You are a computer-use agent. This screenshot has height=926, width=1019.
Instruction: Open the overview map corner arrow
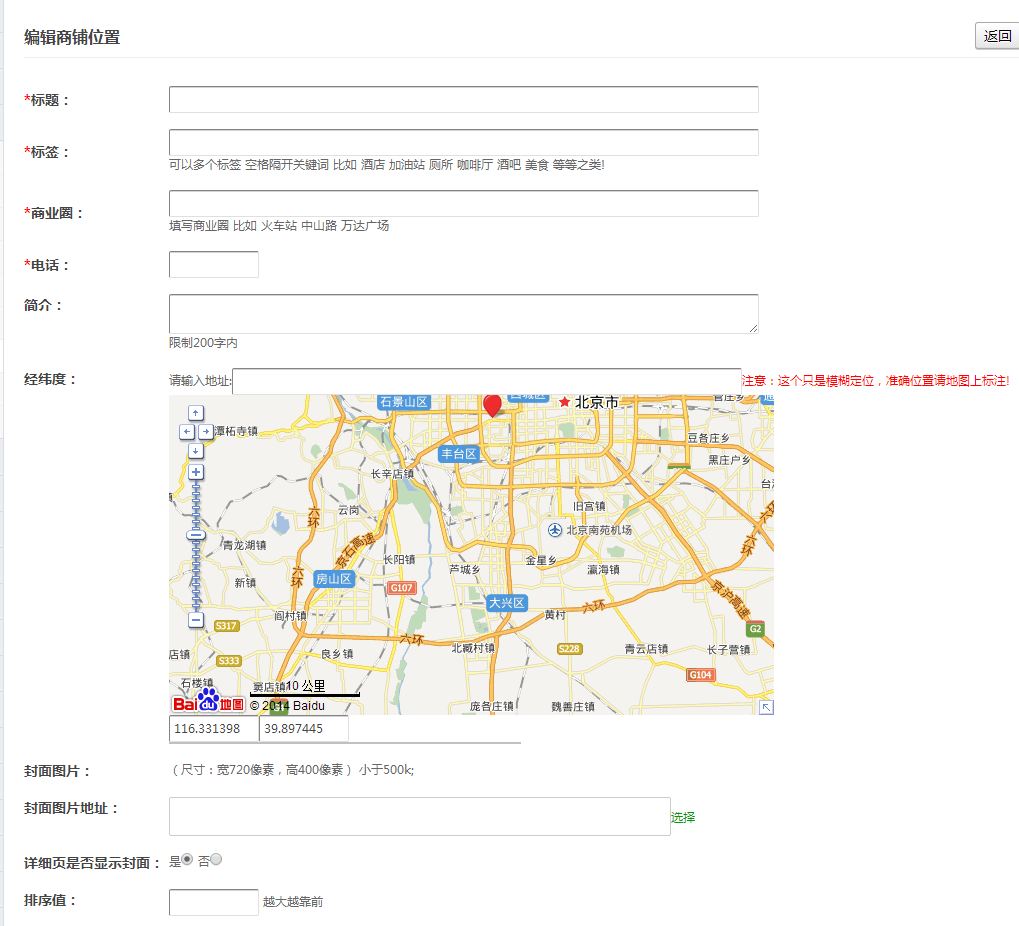point(766,707)
